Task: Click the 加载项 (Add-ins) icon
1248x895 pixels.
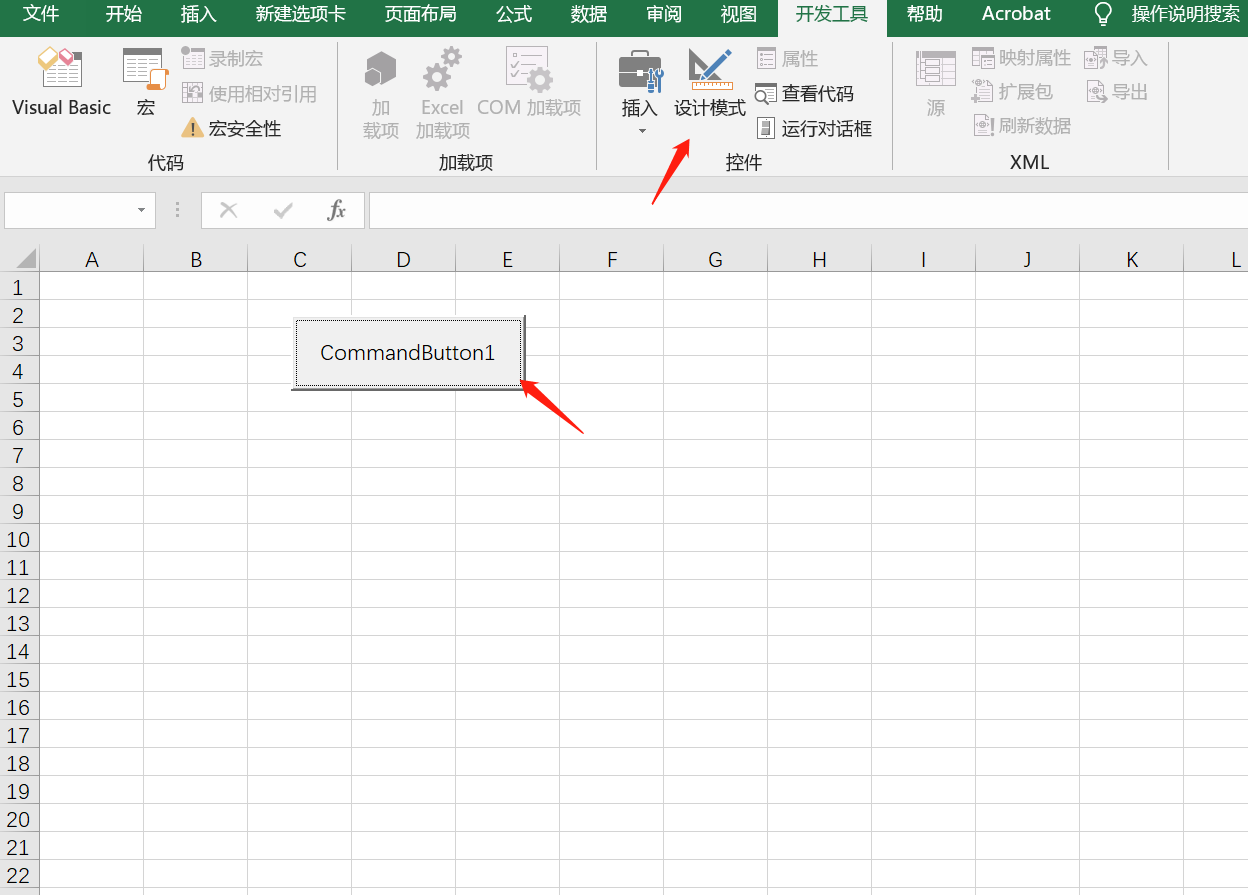Action: point(380,90)
